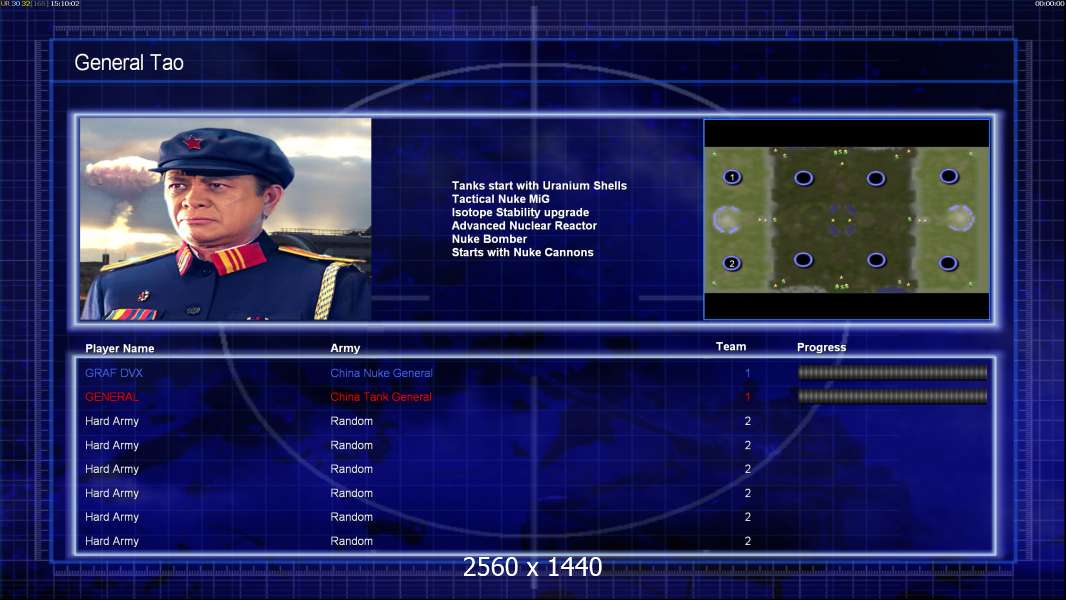
Task: Click the empty start marker right of marker 2
Action: (804, 260)
